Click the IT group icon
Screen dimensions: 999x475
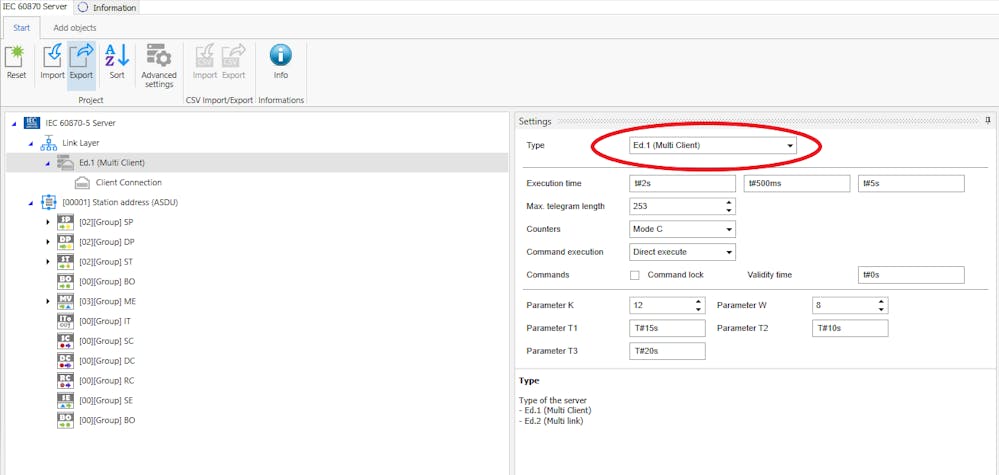65,321
